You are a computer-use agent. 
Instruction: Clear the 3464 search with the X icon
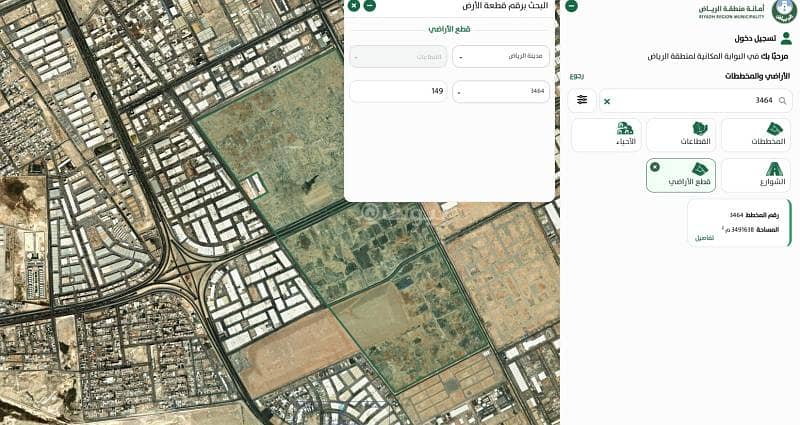(x=607, y=102)
